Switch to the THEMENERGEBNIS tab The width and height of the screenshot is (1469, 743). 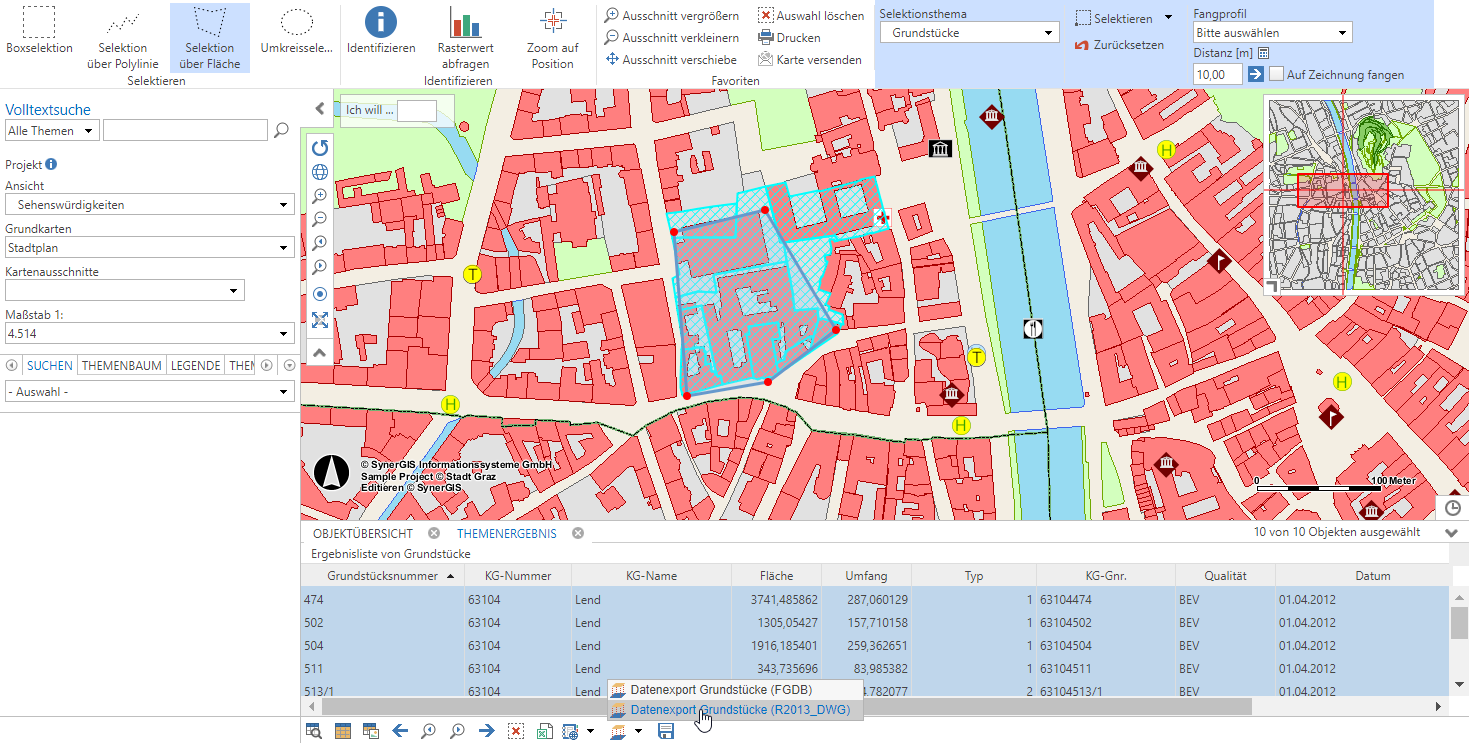[x=506, y=533]
